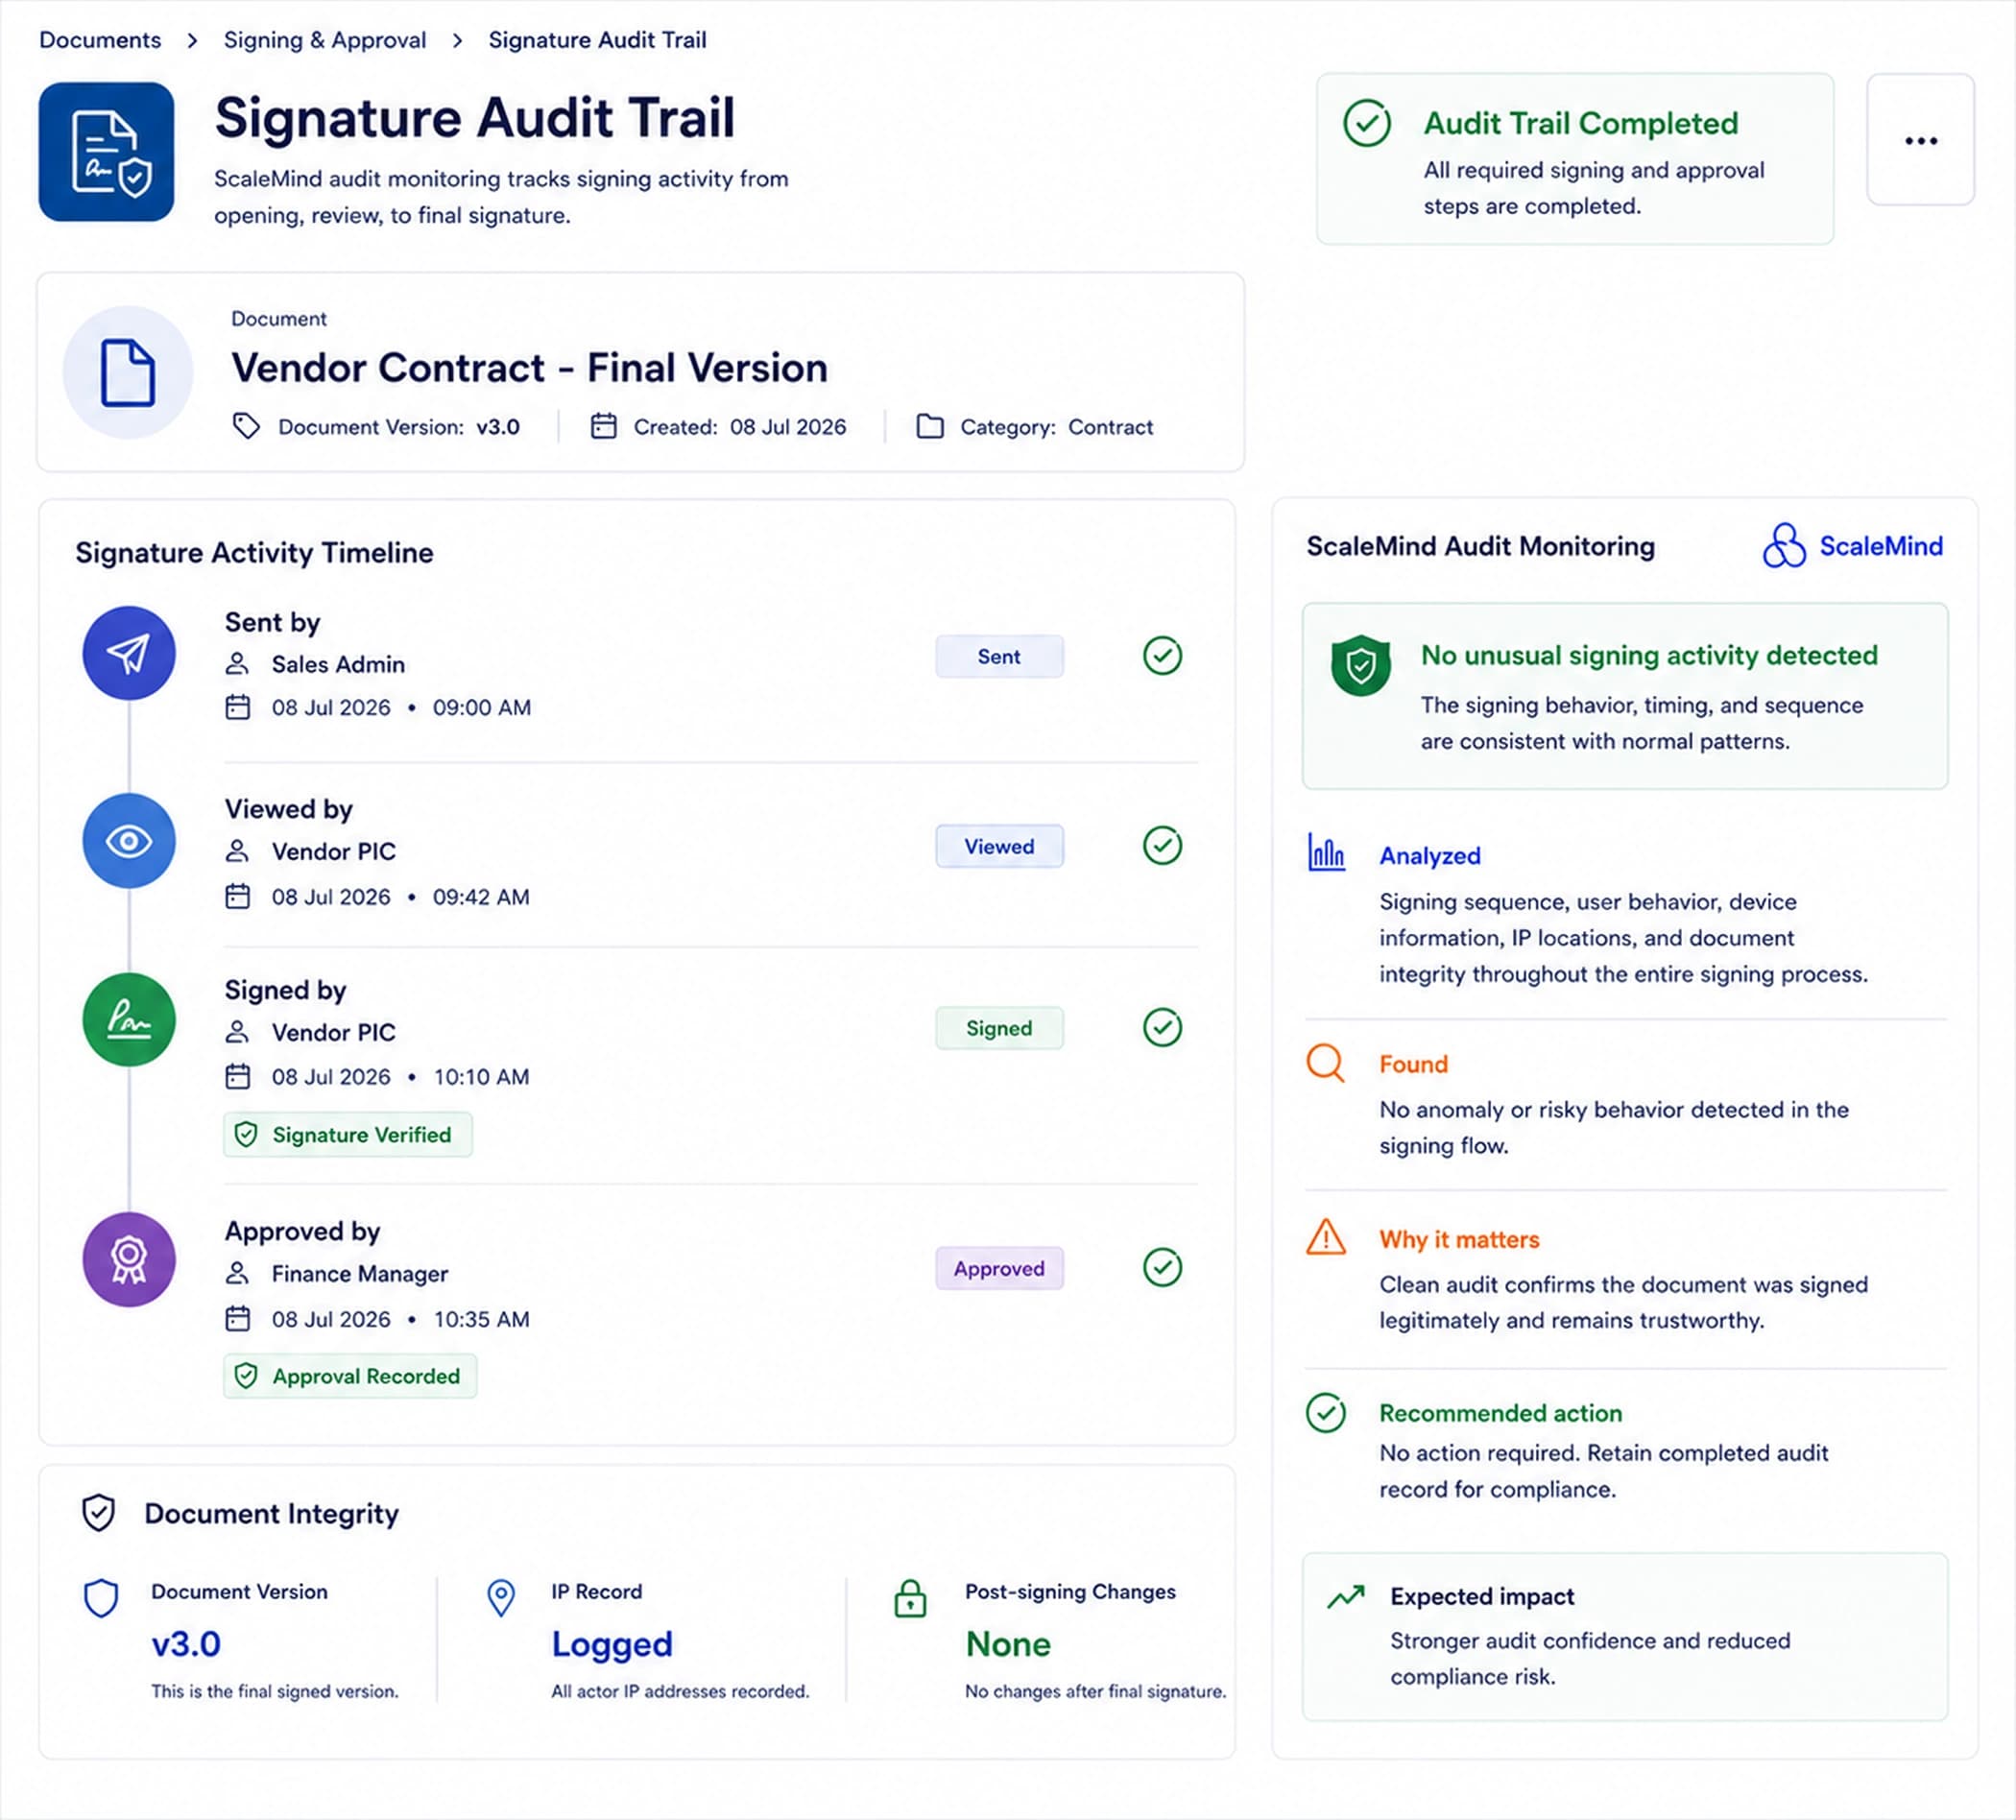Click the Category folder icon
2016x1820 pixels.
[930, 427]
